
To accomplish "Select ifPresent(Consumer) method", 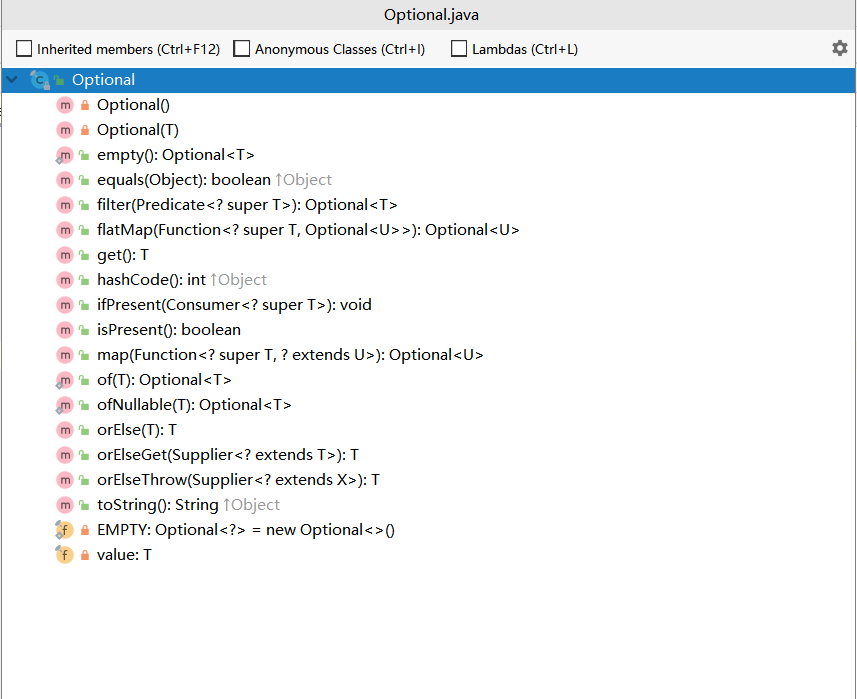I will click(x=234, y=305).
